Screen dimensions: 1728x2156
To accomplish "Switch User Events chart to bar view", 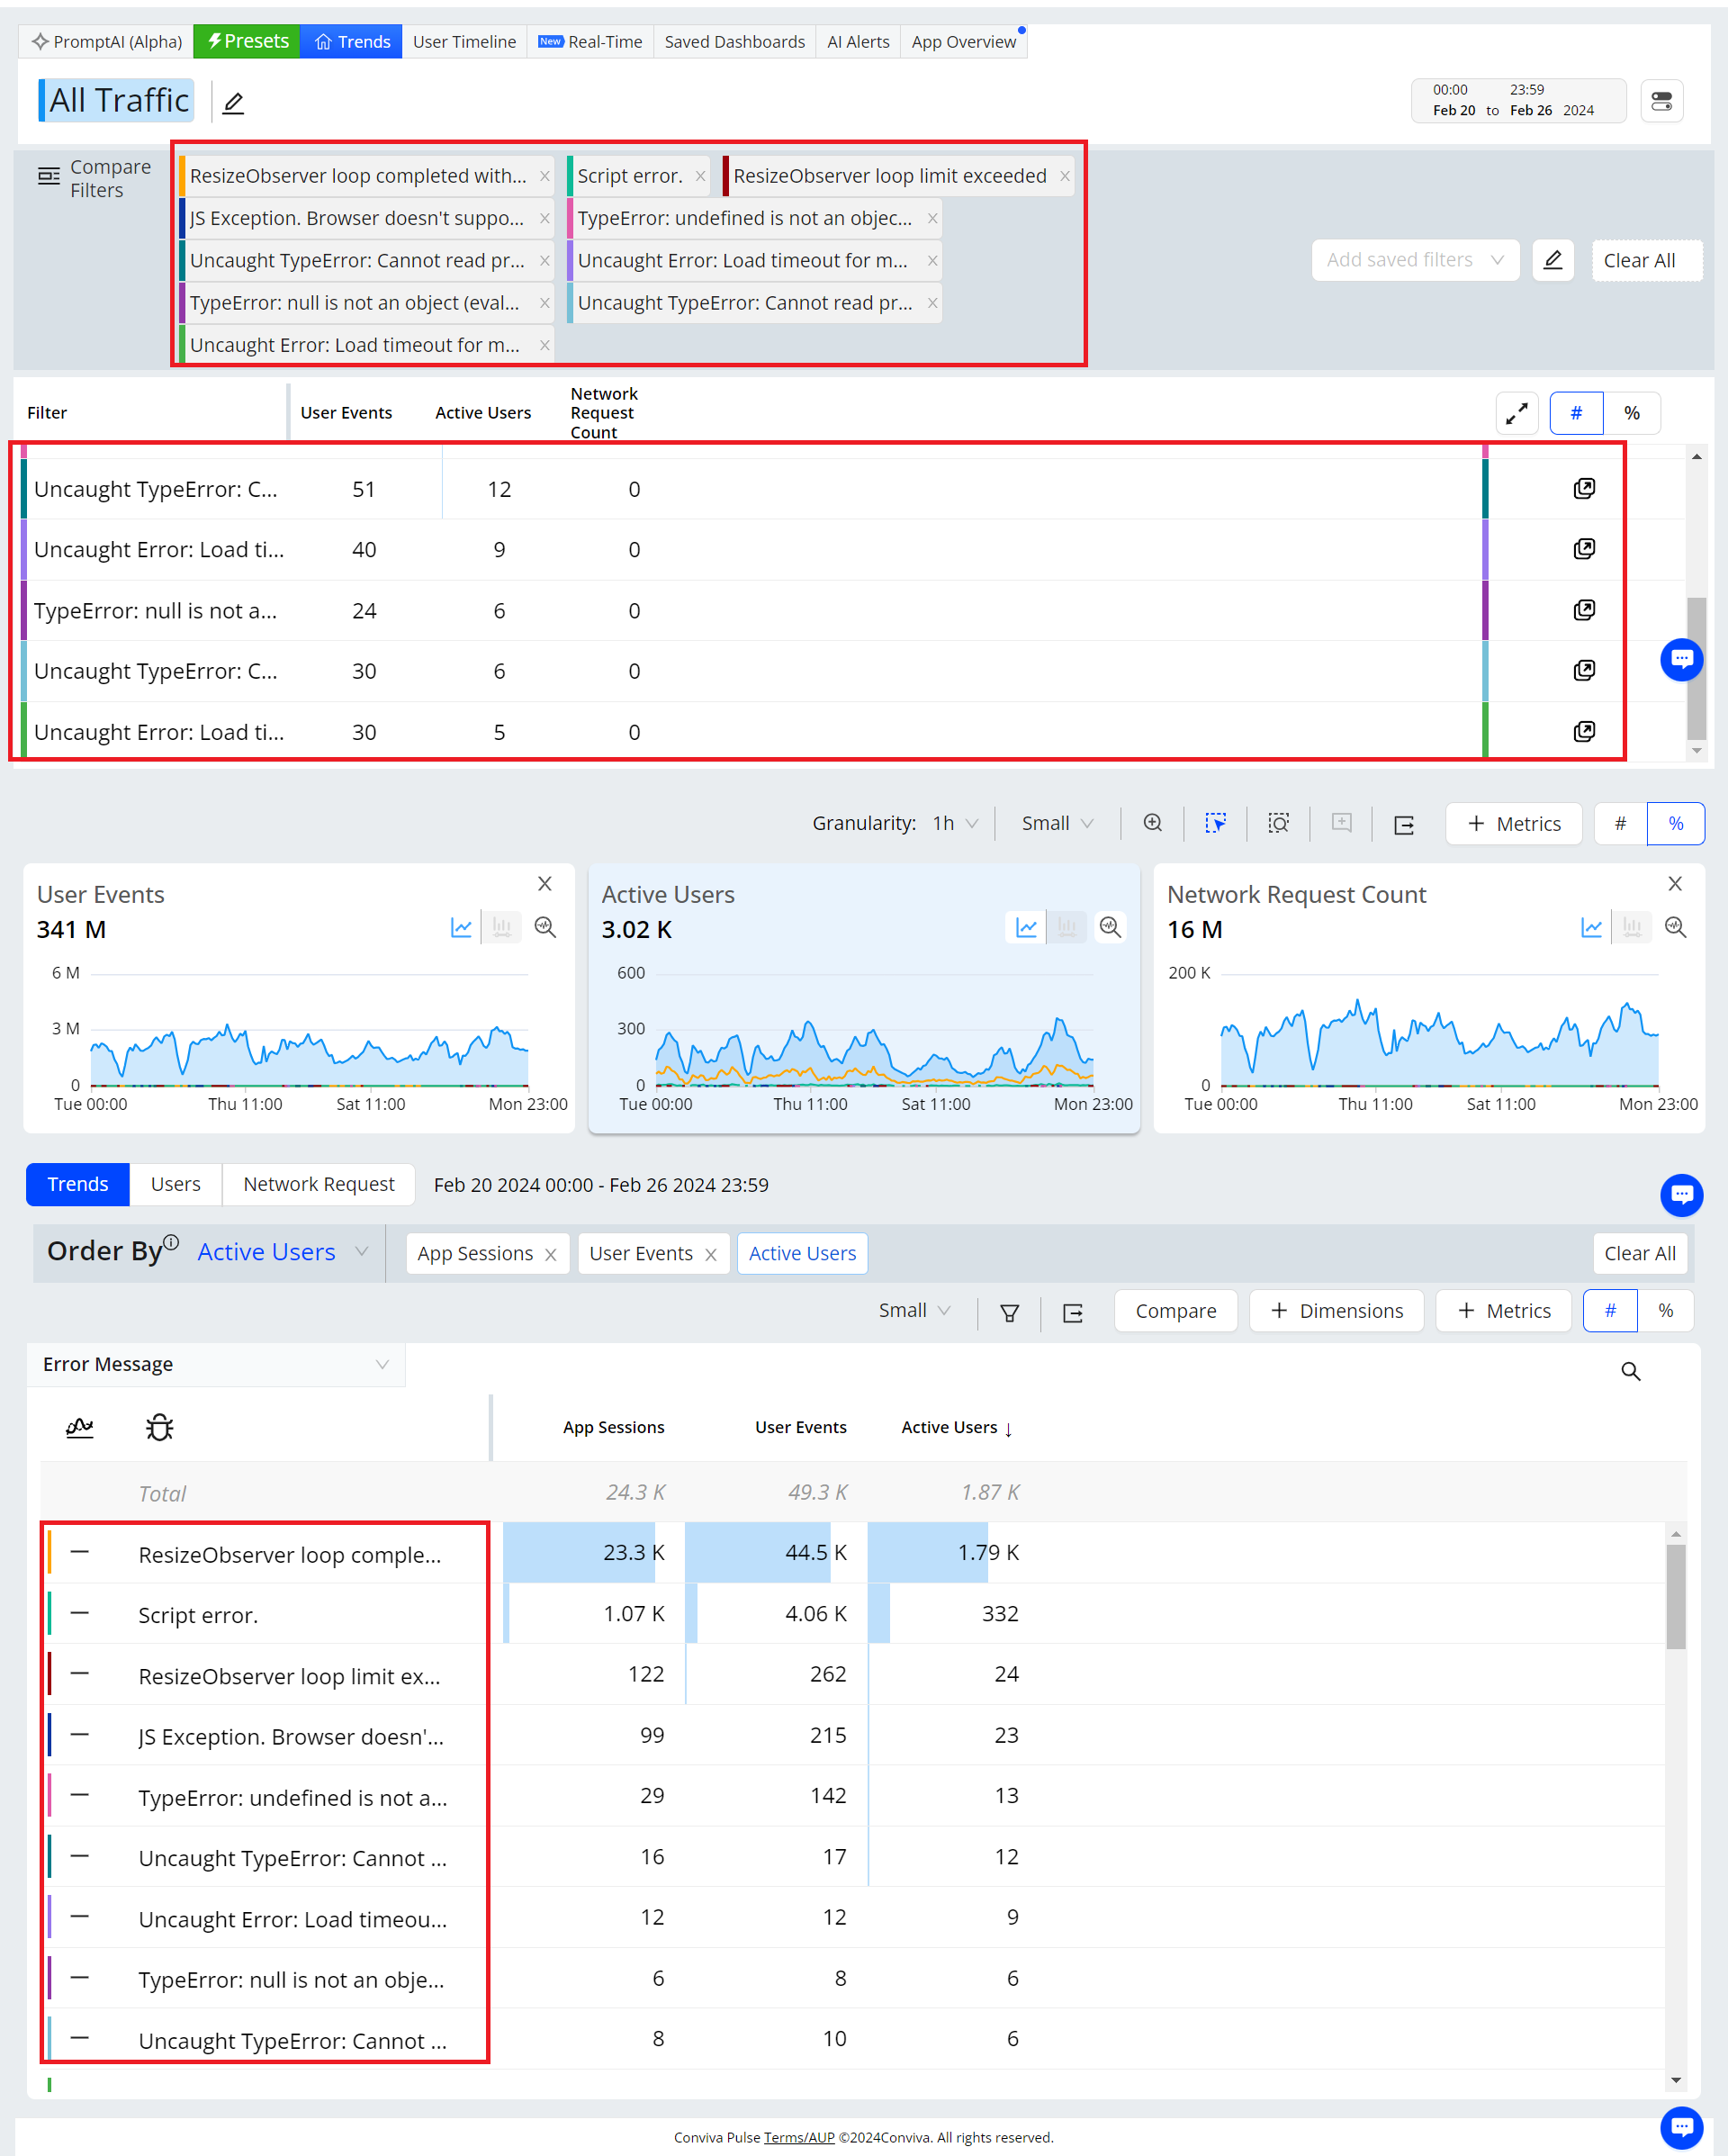I will pyautogui.click(x=501, y=927).
